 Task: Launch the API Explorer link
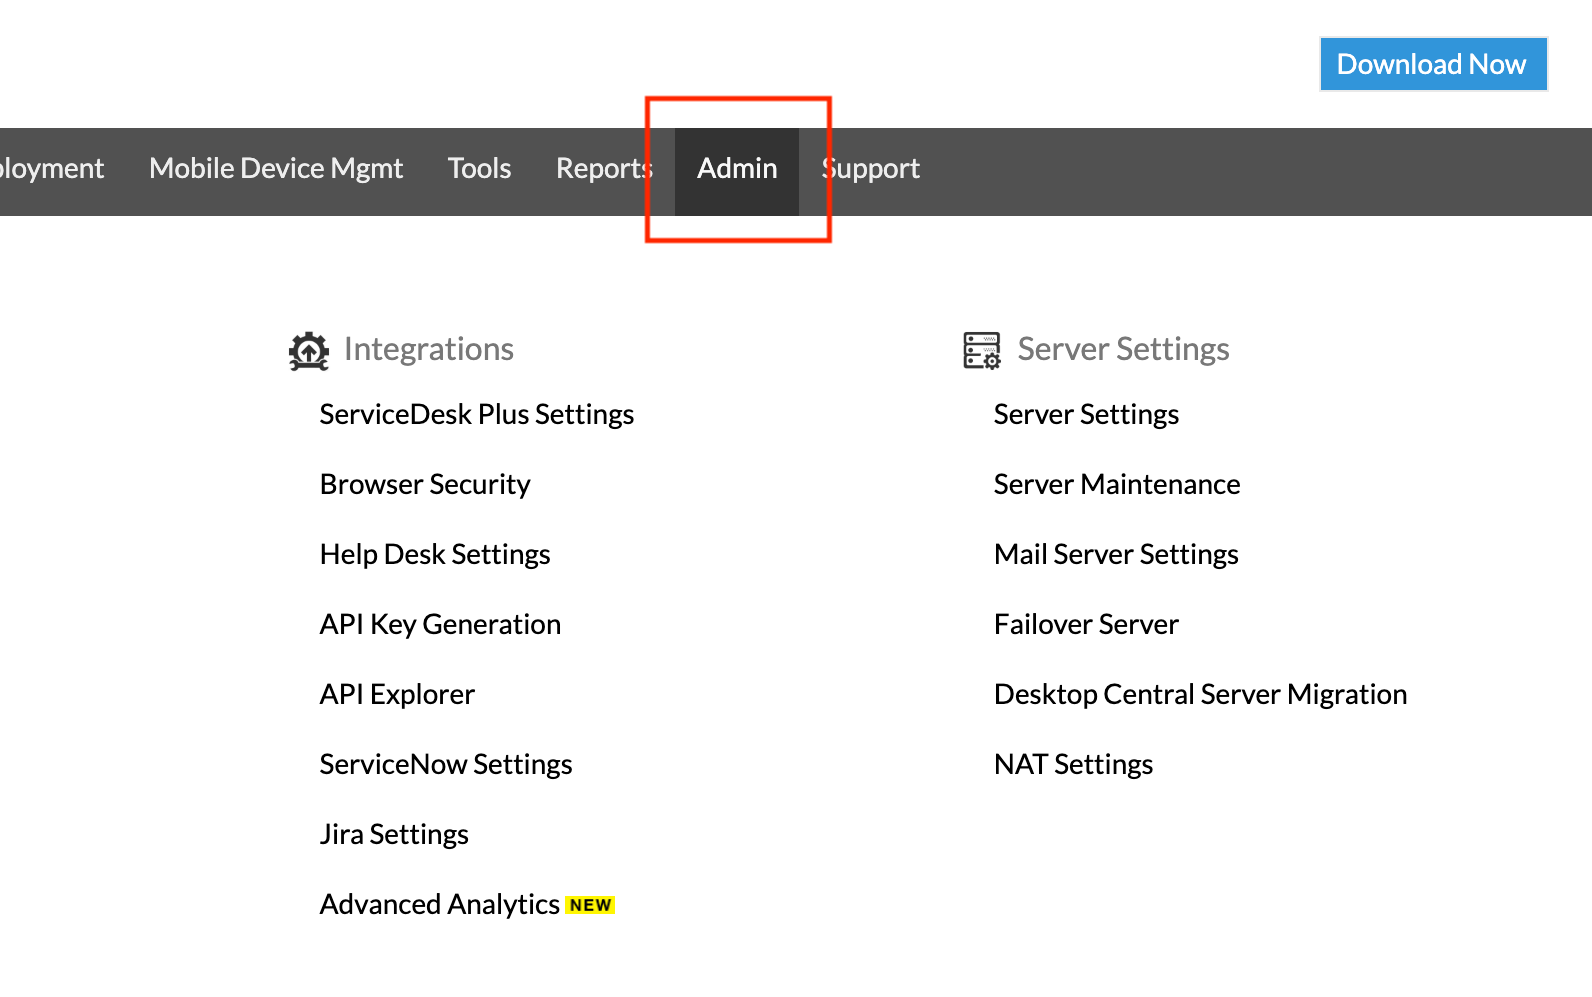pos(397,694)
